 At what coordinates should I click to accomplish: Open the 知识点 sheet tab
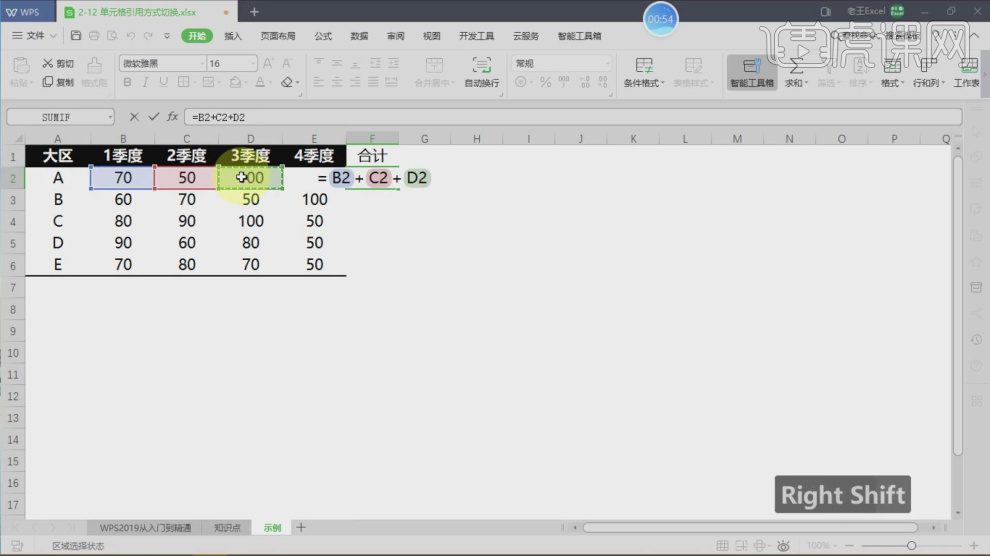click(x=227, y=528)
